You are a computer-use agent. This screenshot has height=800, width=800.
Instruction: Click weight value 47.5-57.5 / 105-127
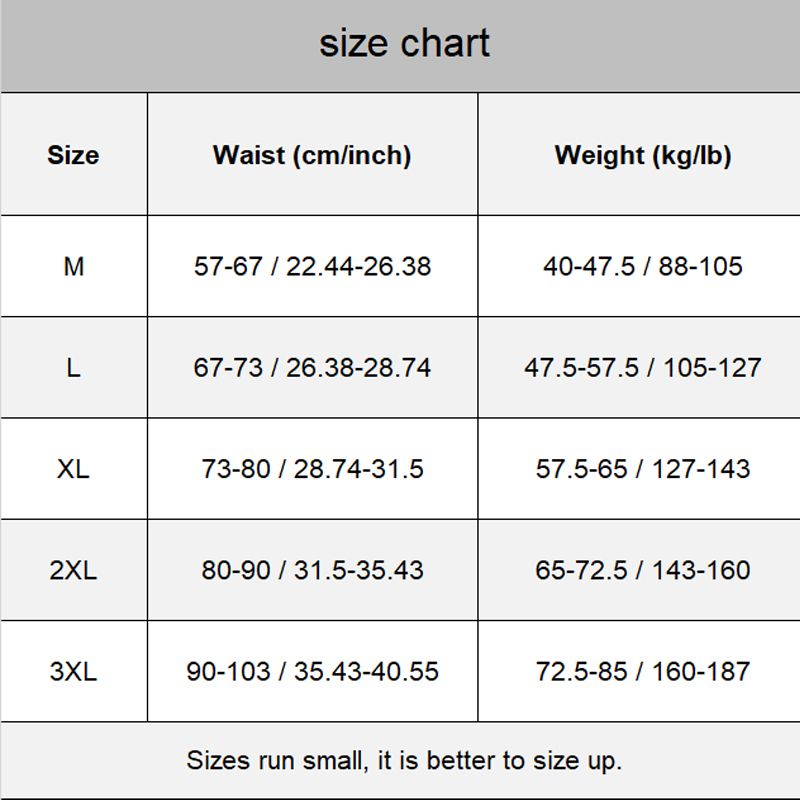[642, 368]
